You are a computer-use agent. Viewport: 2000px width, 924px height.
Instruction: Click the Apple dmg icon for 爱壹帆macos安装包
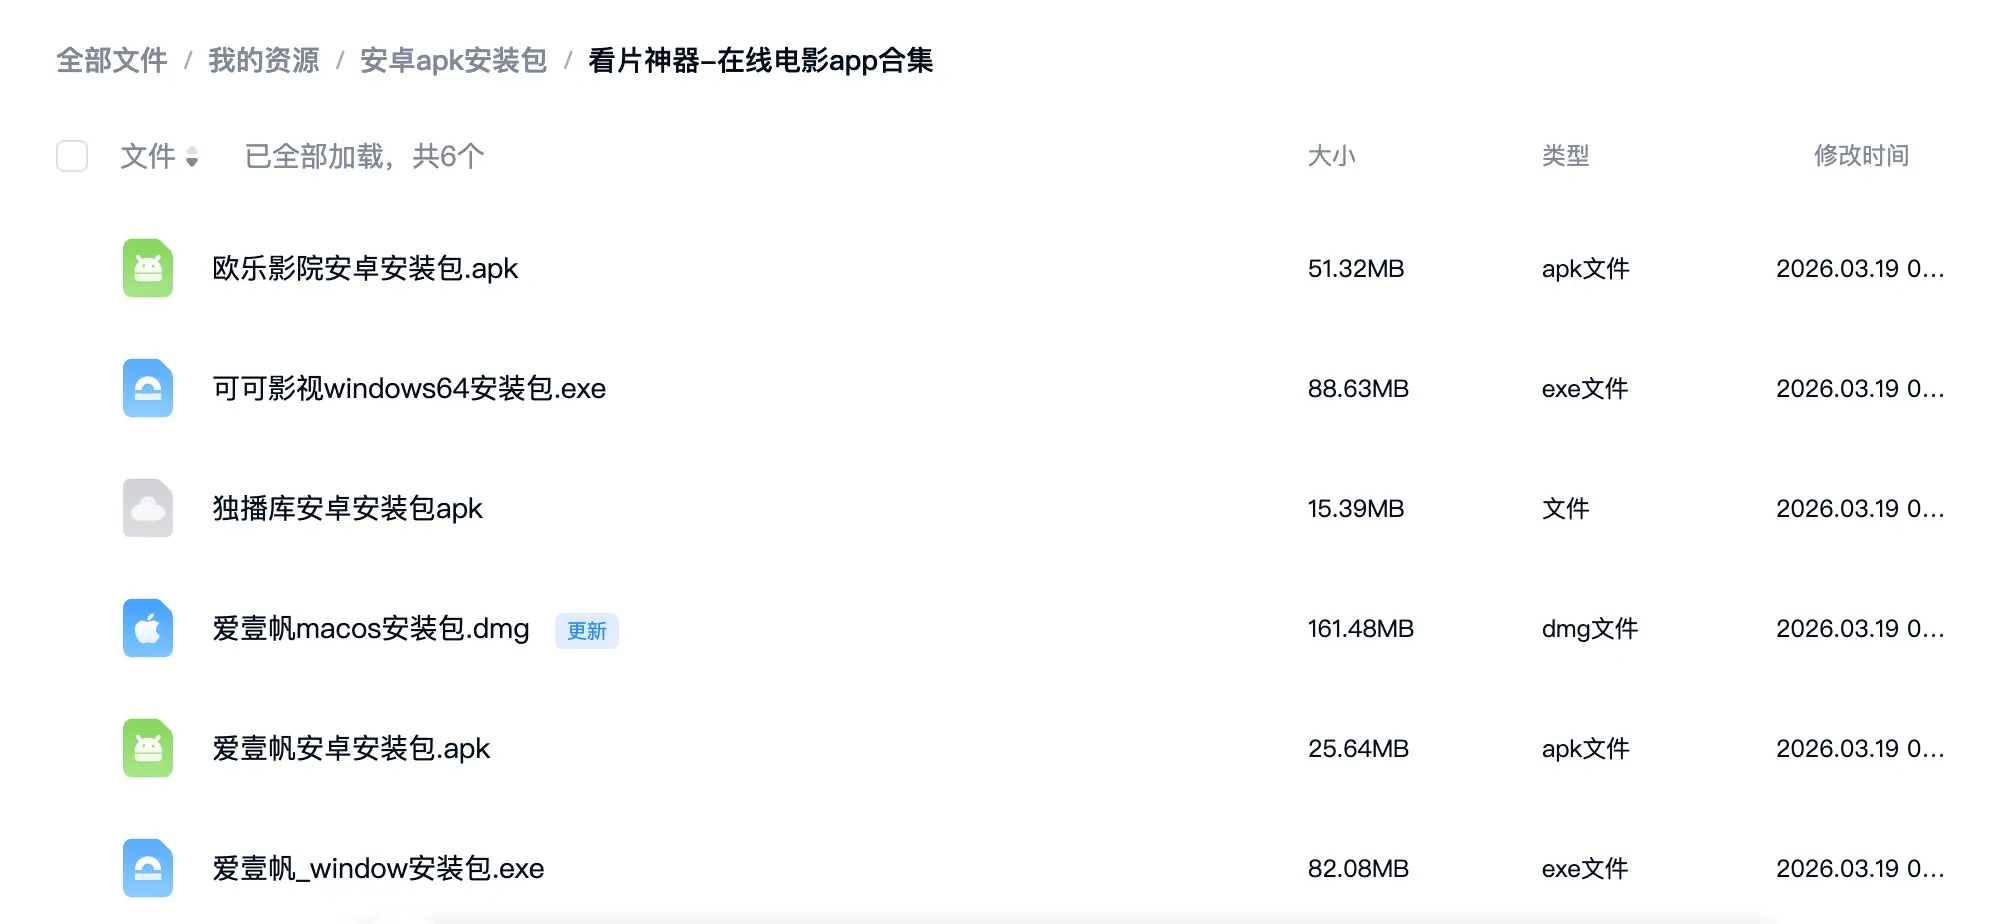pyautogui.click(x=148, y=628)
